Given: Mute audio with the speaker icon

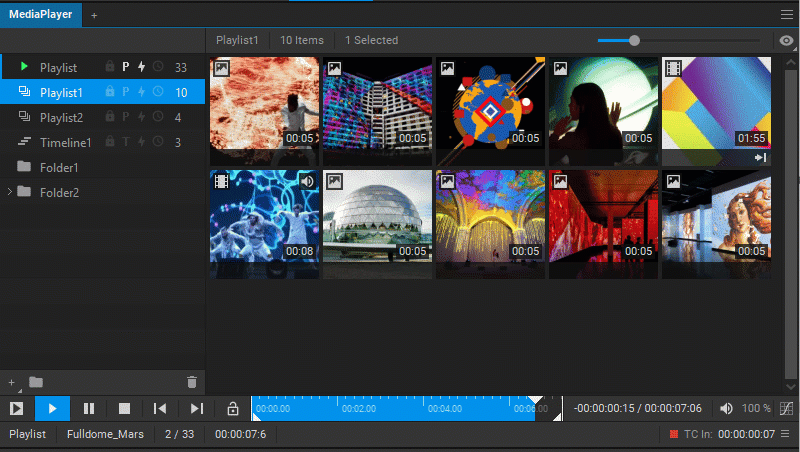Looking at the screenshot, I should pyautogui.click(x=726, y=408).
